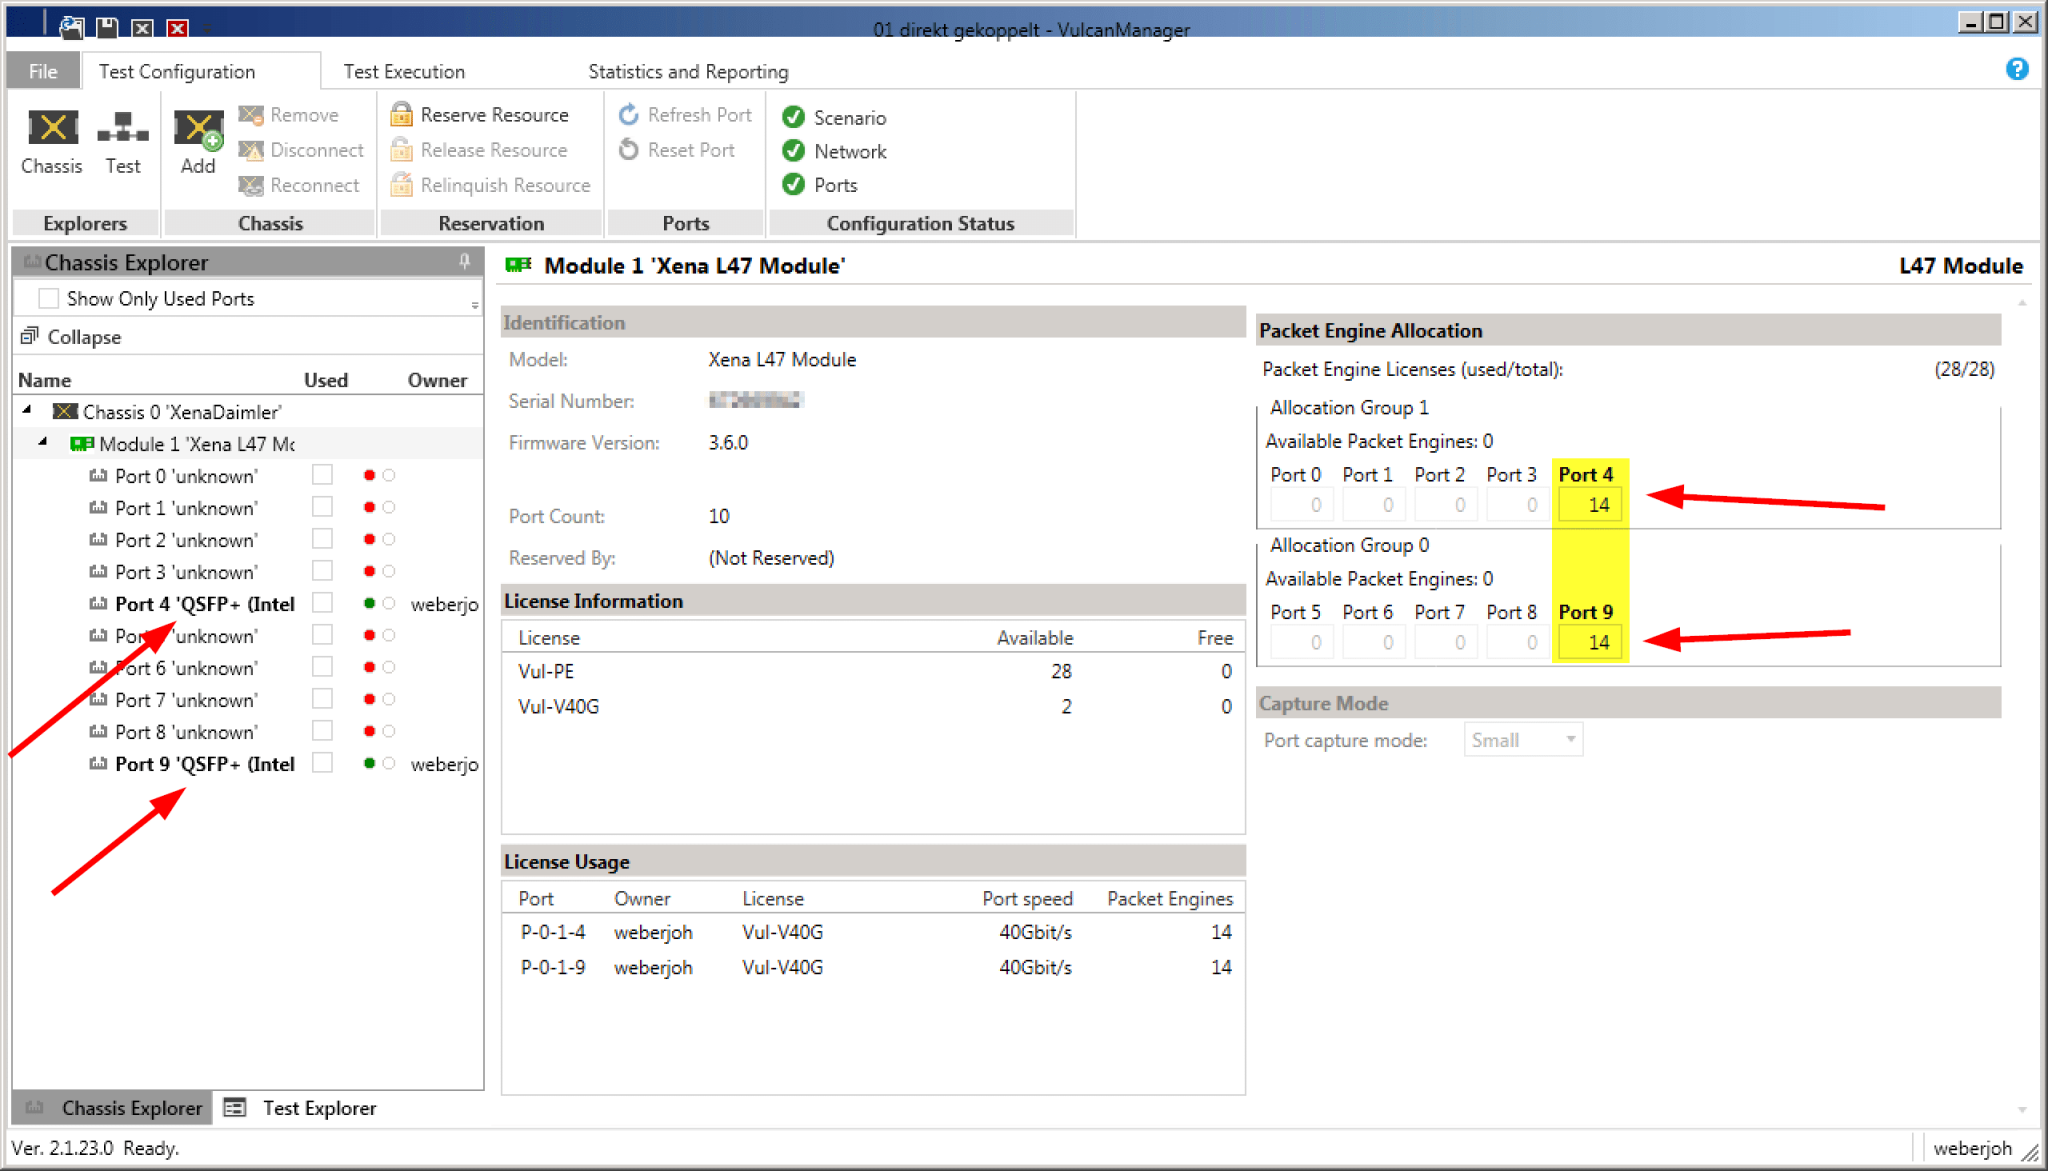This screenshot has width=2048, height=1171.
Task: Click the pin icon in Chassis Explorer header
Action: (465, 261)
